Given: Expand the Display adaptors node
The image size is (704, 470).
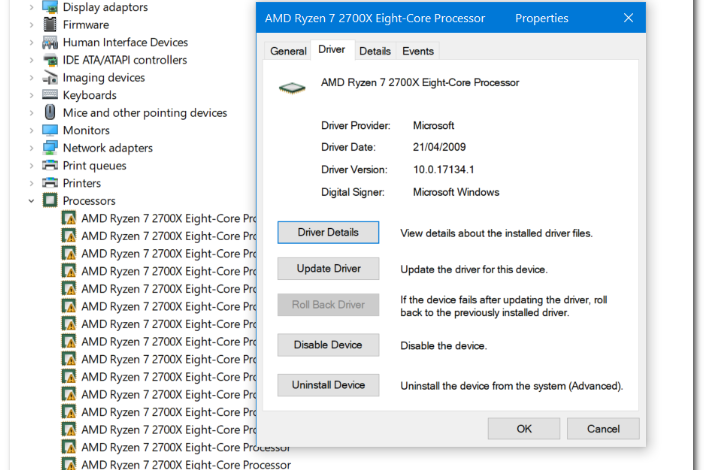Looking at the screenshot, I should (x=31, y=8).
